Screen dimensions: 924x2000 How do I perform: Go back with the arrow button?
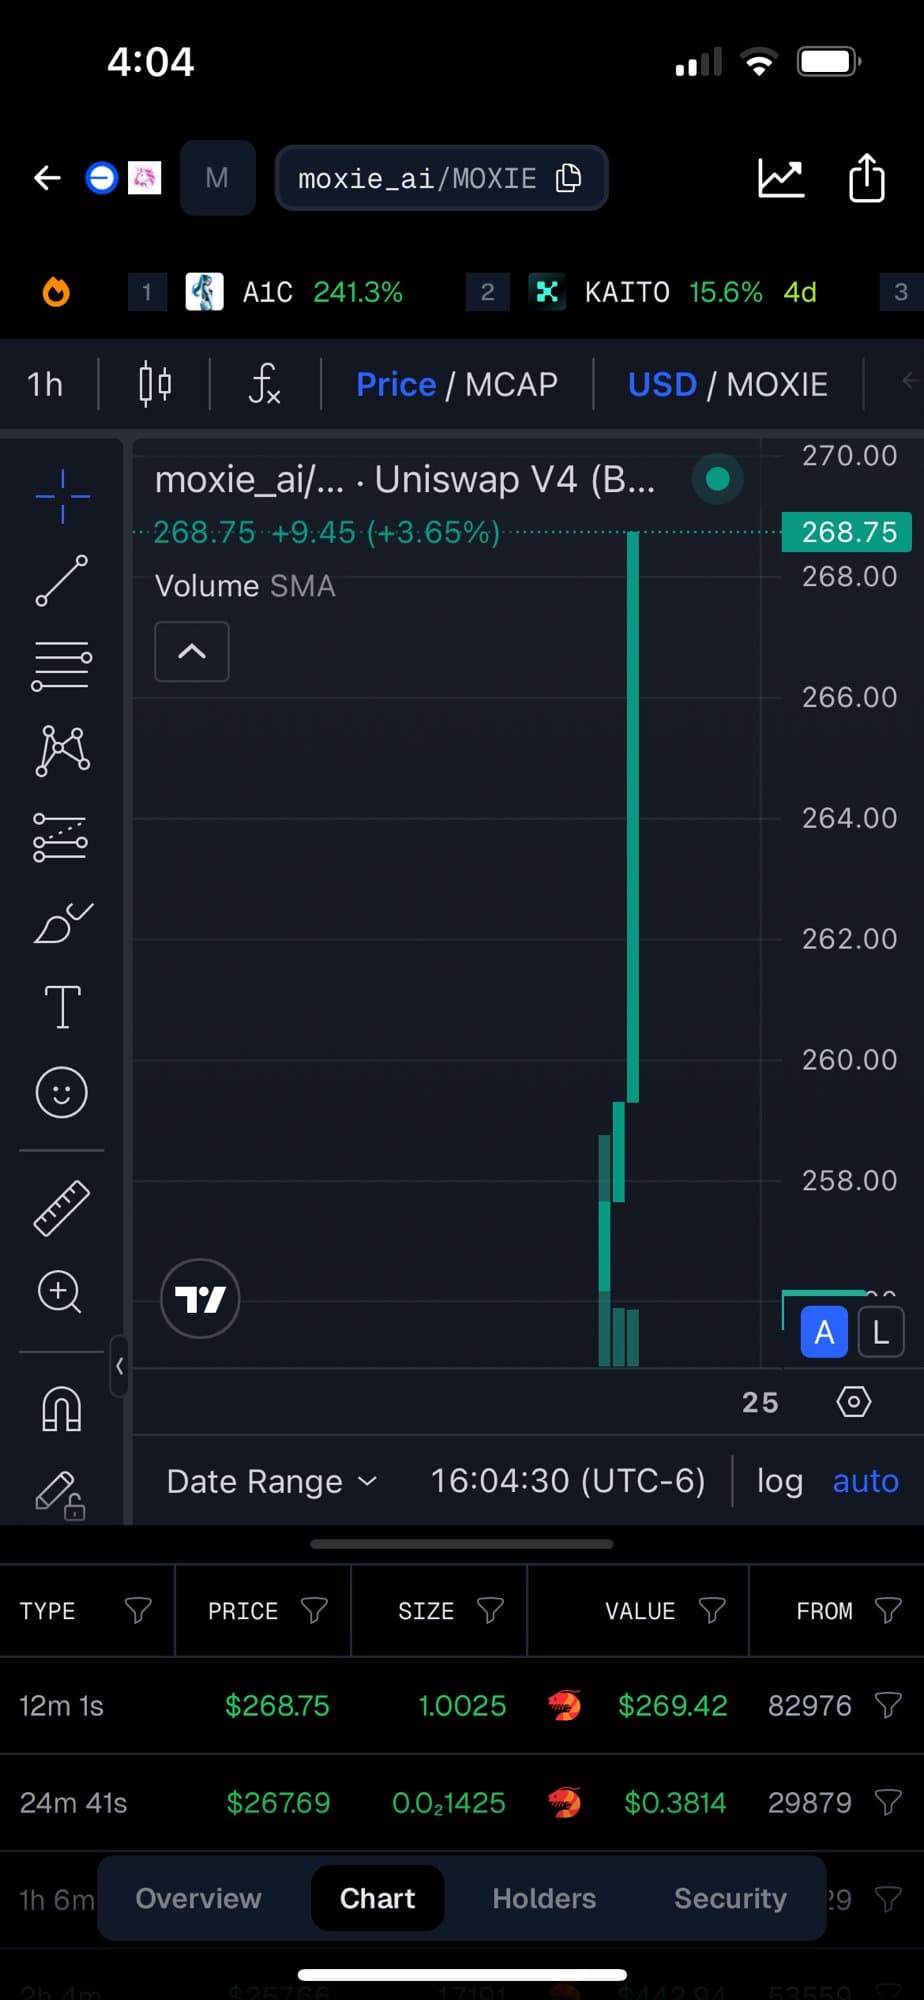[x=47, y=179]
